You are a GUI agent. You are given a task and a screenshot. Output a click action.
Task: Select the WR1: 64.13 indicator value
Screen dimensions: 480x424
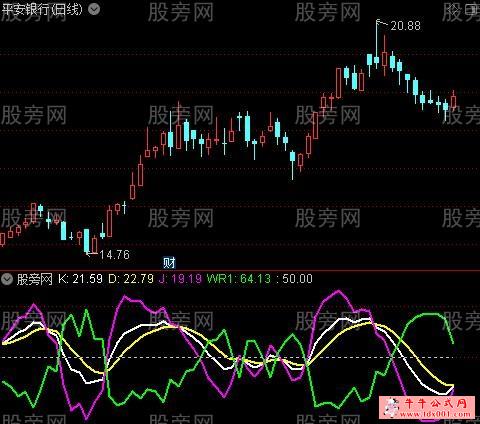[239, 279]
